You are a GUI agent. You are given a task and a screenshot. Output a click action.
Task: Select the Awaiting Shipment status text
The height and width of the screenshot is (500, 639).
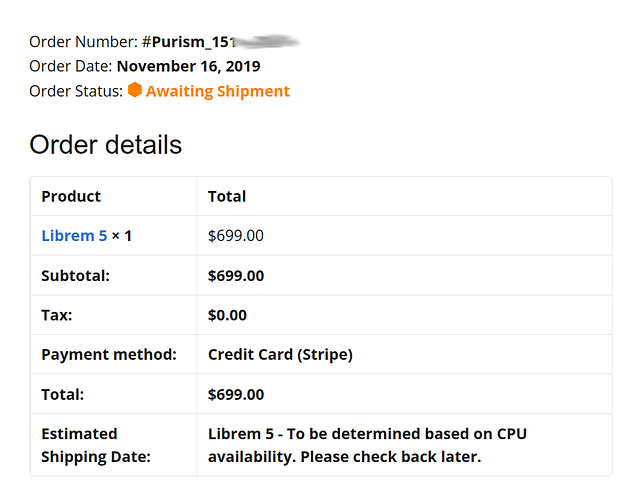pyautogui.click(x=218, y=91)
